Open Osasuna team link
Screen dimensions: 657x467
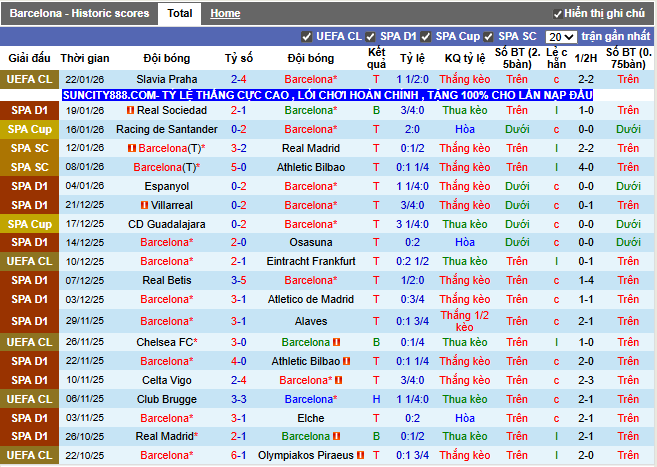point(311,243)
